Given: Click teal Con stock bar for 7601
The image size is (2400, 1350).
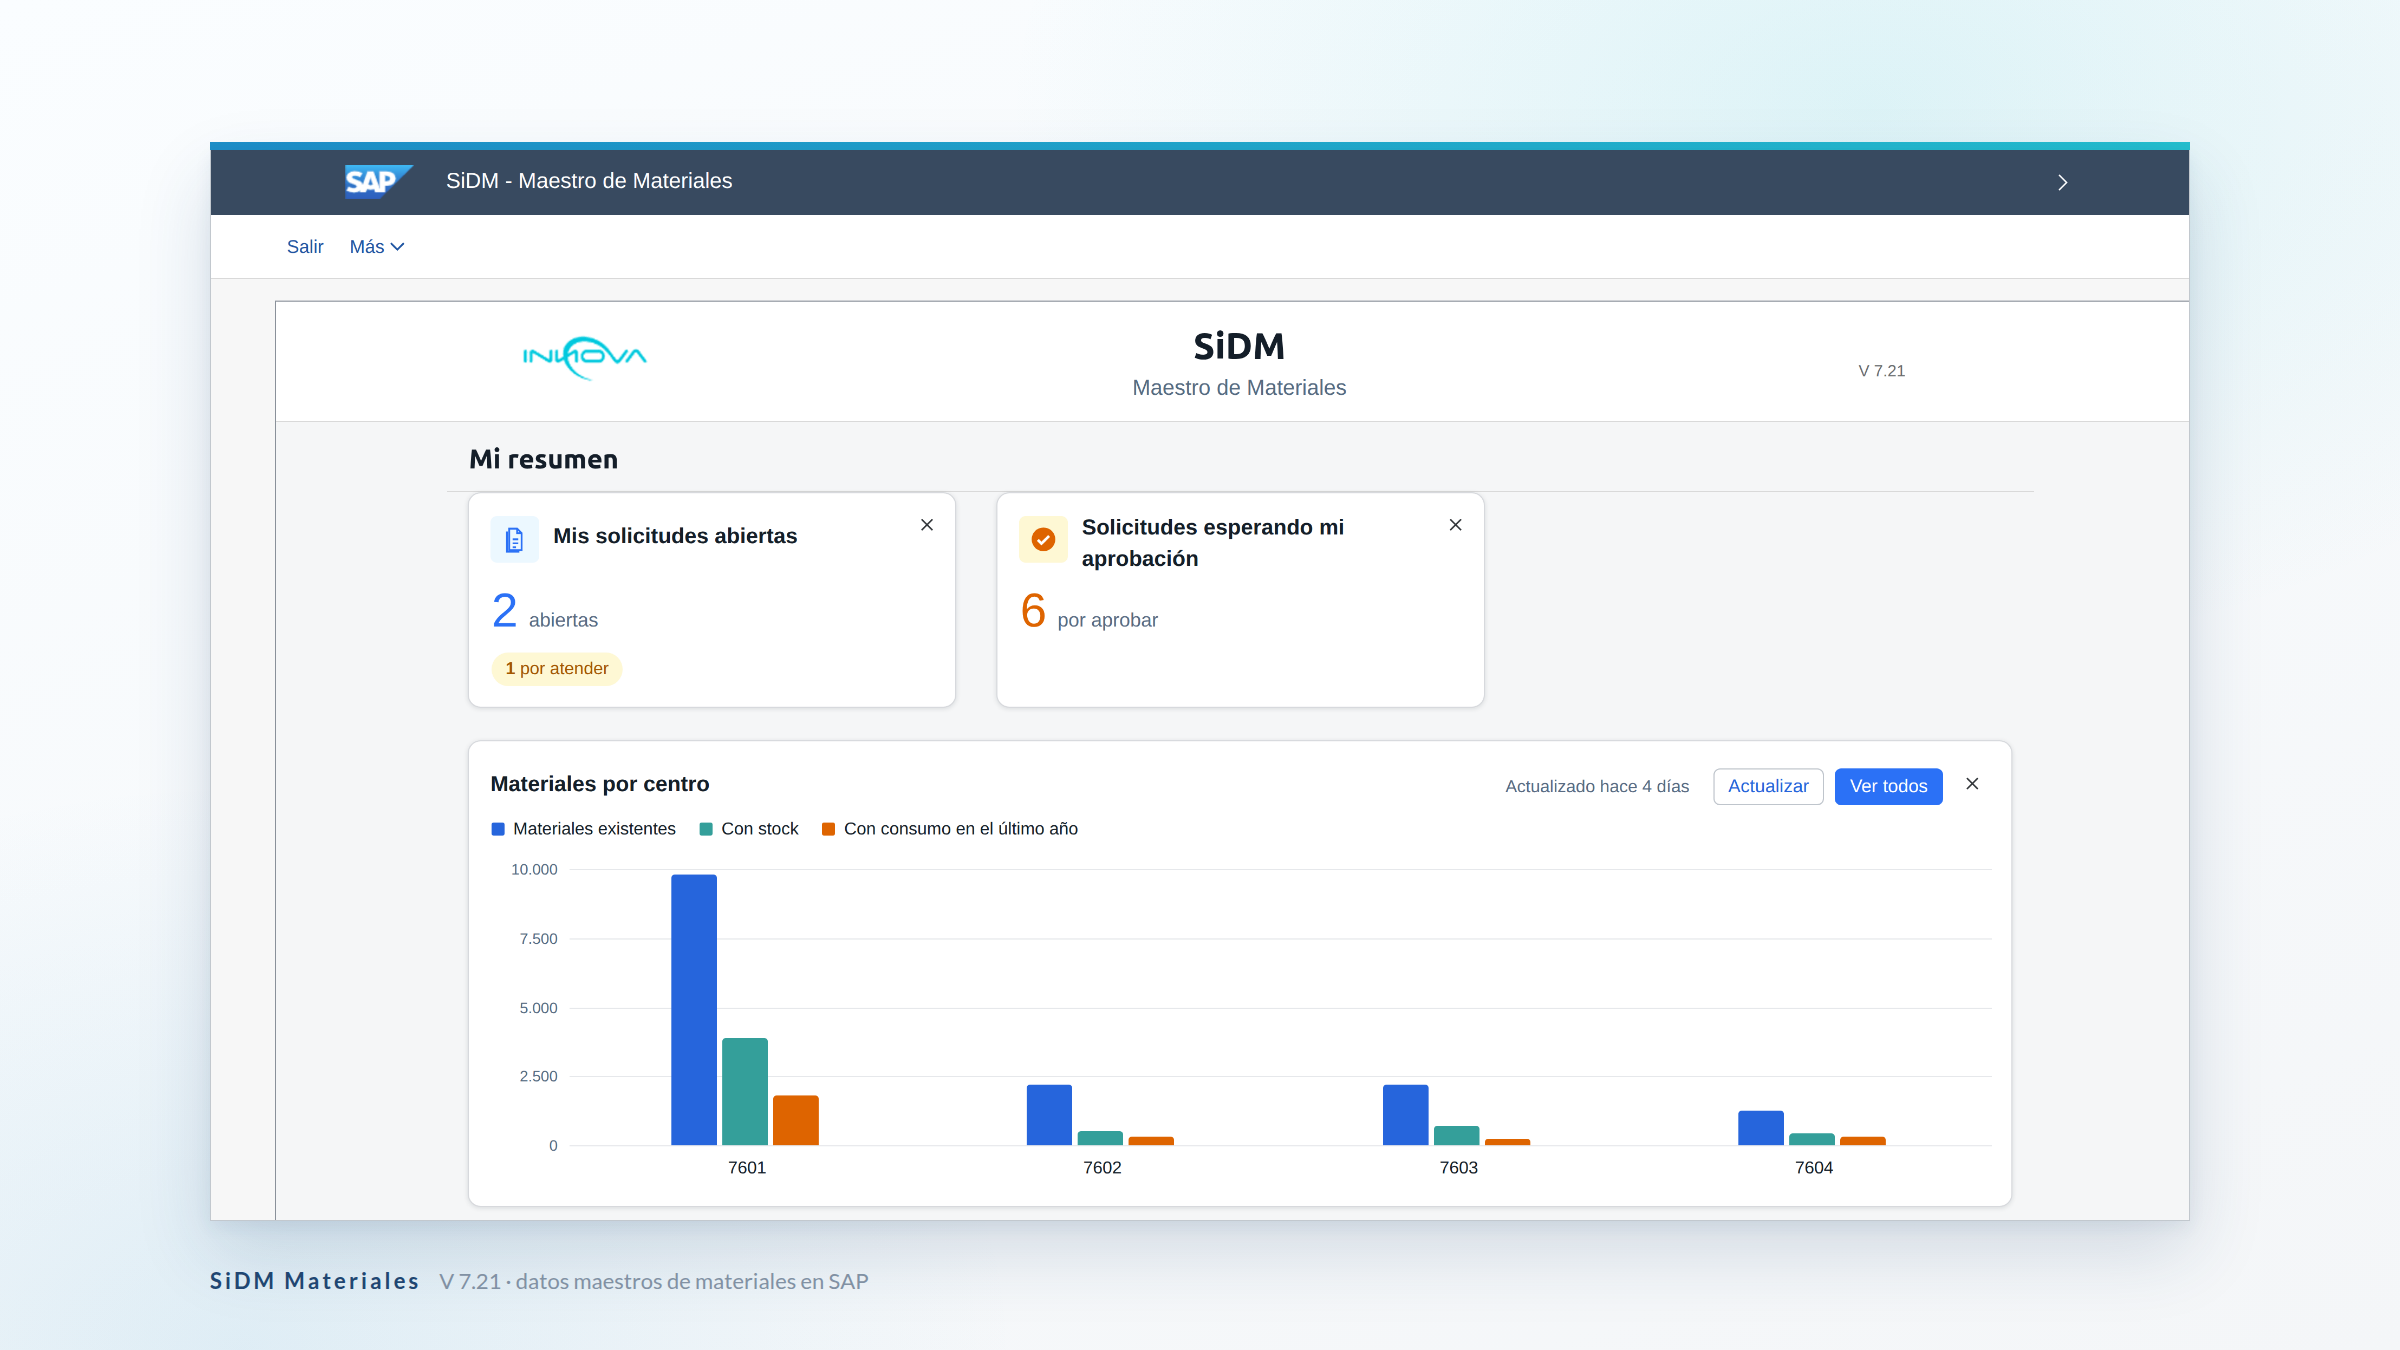Looking at the screenshot, I should coord(745,1092).
